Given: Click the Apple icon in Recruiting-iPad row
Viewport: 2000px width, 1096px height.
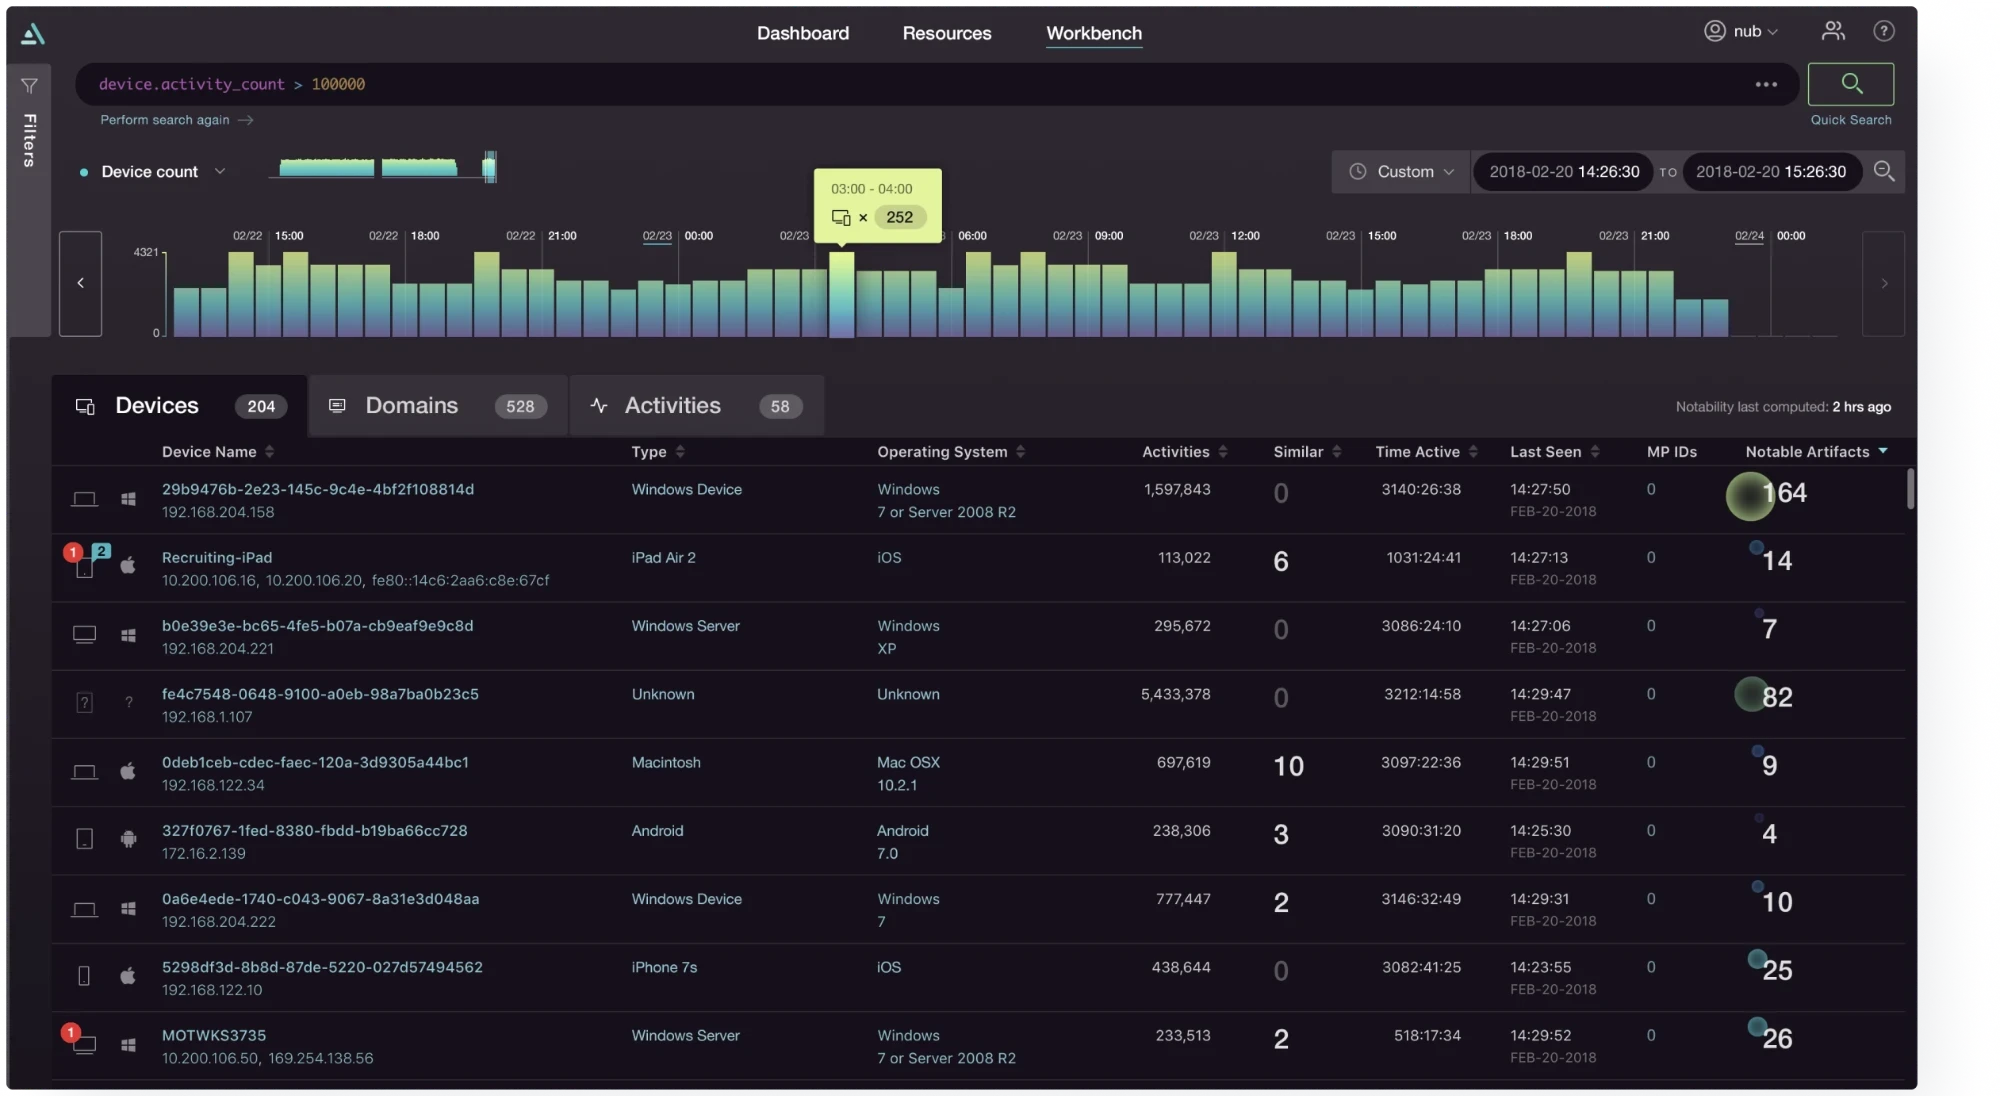Looking at the screenshot, I should [128, 565].
